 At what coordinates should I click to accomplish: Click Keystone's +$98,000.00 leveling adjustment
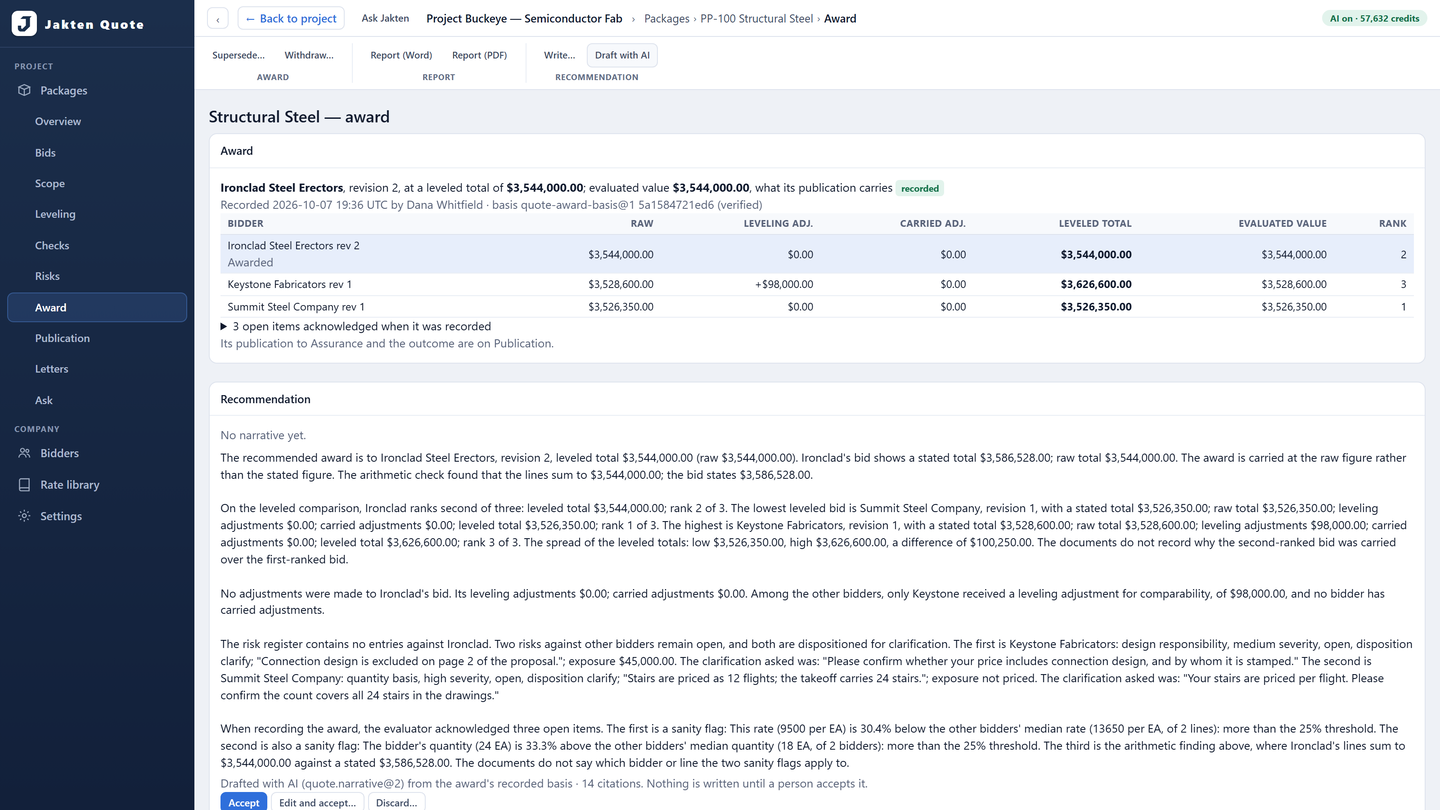tap(784, 285)
